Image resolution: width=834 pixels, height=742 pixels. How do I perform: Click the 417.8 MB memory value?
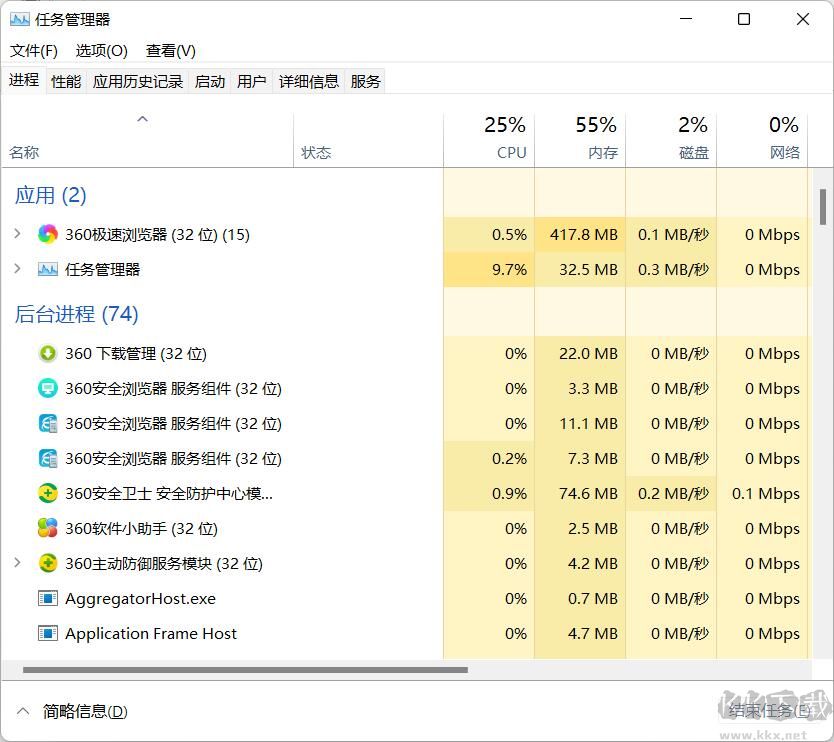(x=584, y=234)
